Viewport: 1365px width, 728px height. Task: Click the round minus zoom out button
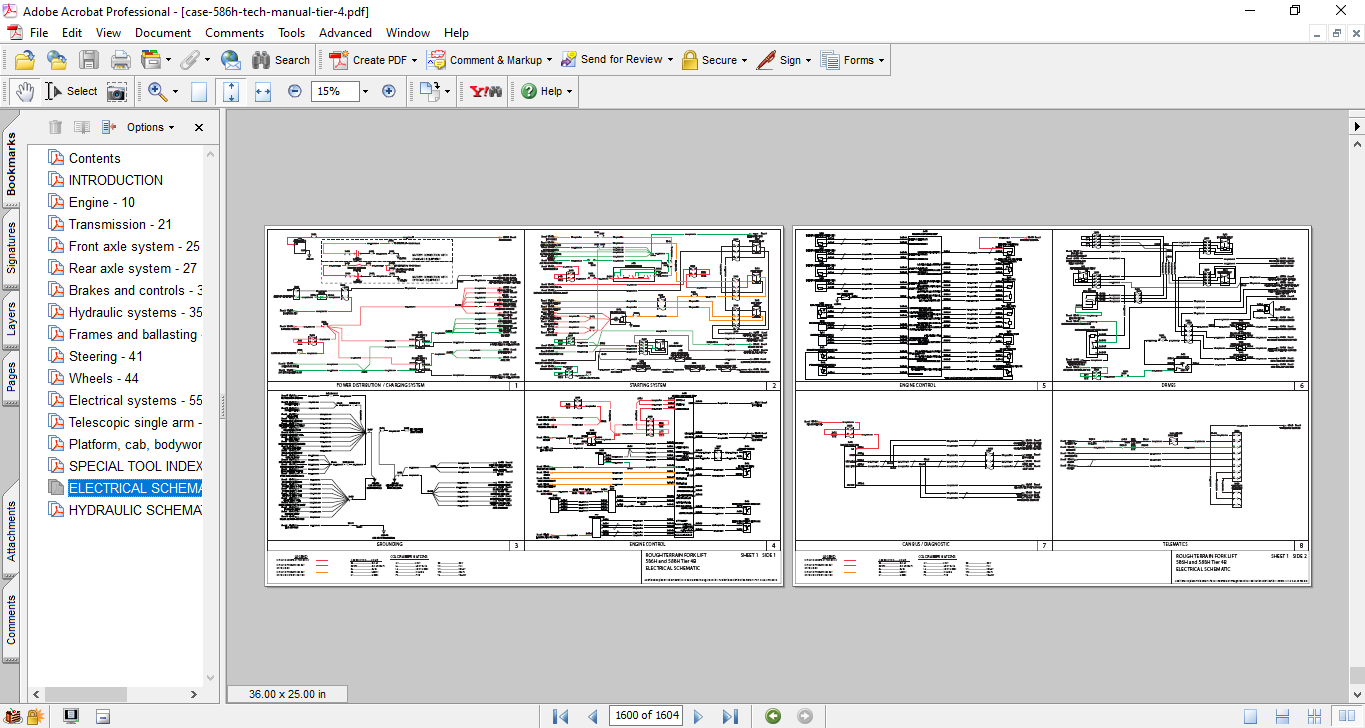295,91
